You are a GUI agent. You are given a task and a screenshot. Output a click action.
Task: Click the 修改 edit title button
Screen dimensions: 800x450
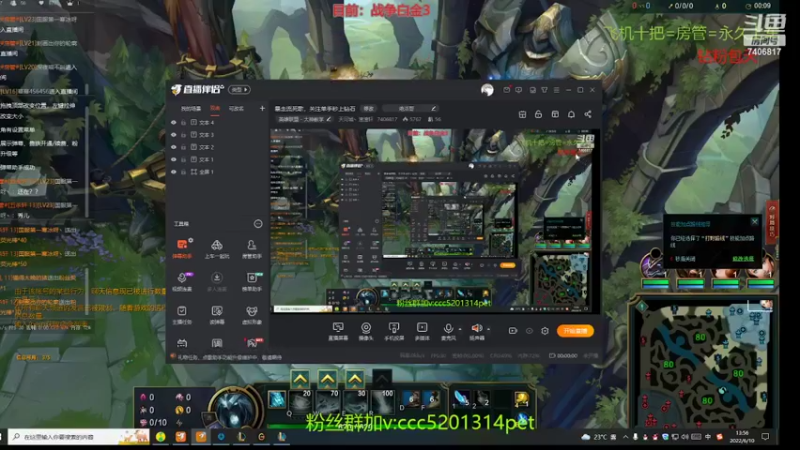(368, 109)
